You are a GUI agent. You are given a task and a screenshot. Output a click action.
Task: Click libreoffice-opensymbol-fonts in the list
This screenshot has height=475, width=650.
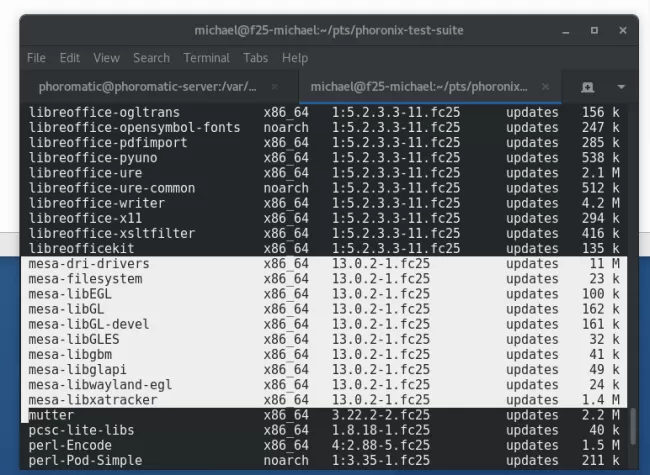click(134, 127)
